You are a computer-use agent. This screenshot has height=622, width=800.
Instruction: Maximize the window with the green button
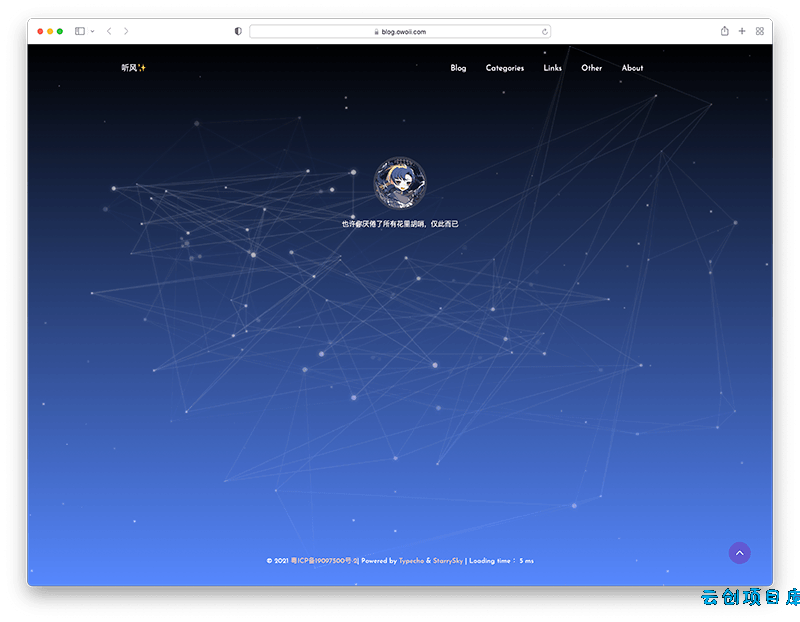(x=60, y=31)
